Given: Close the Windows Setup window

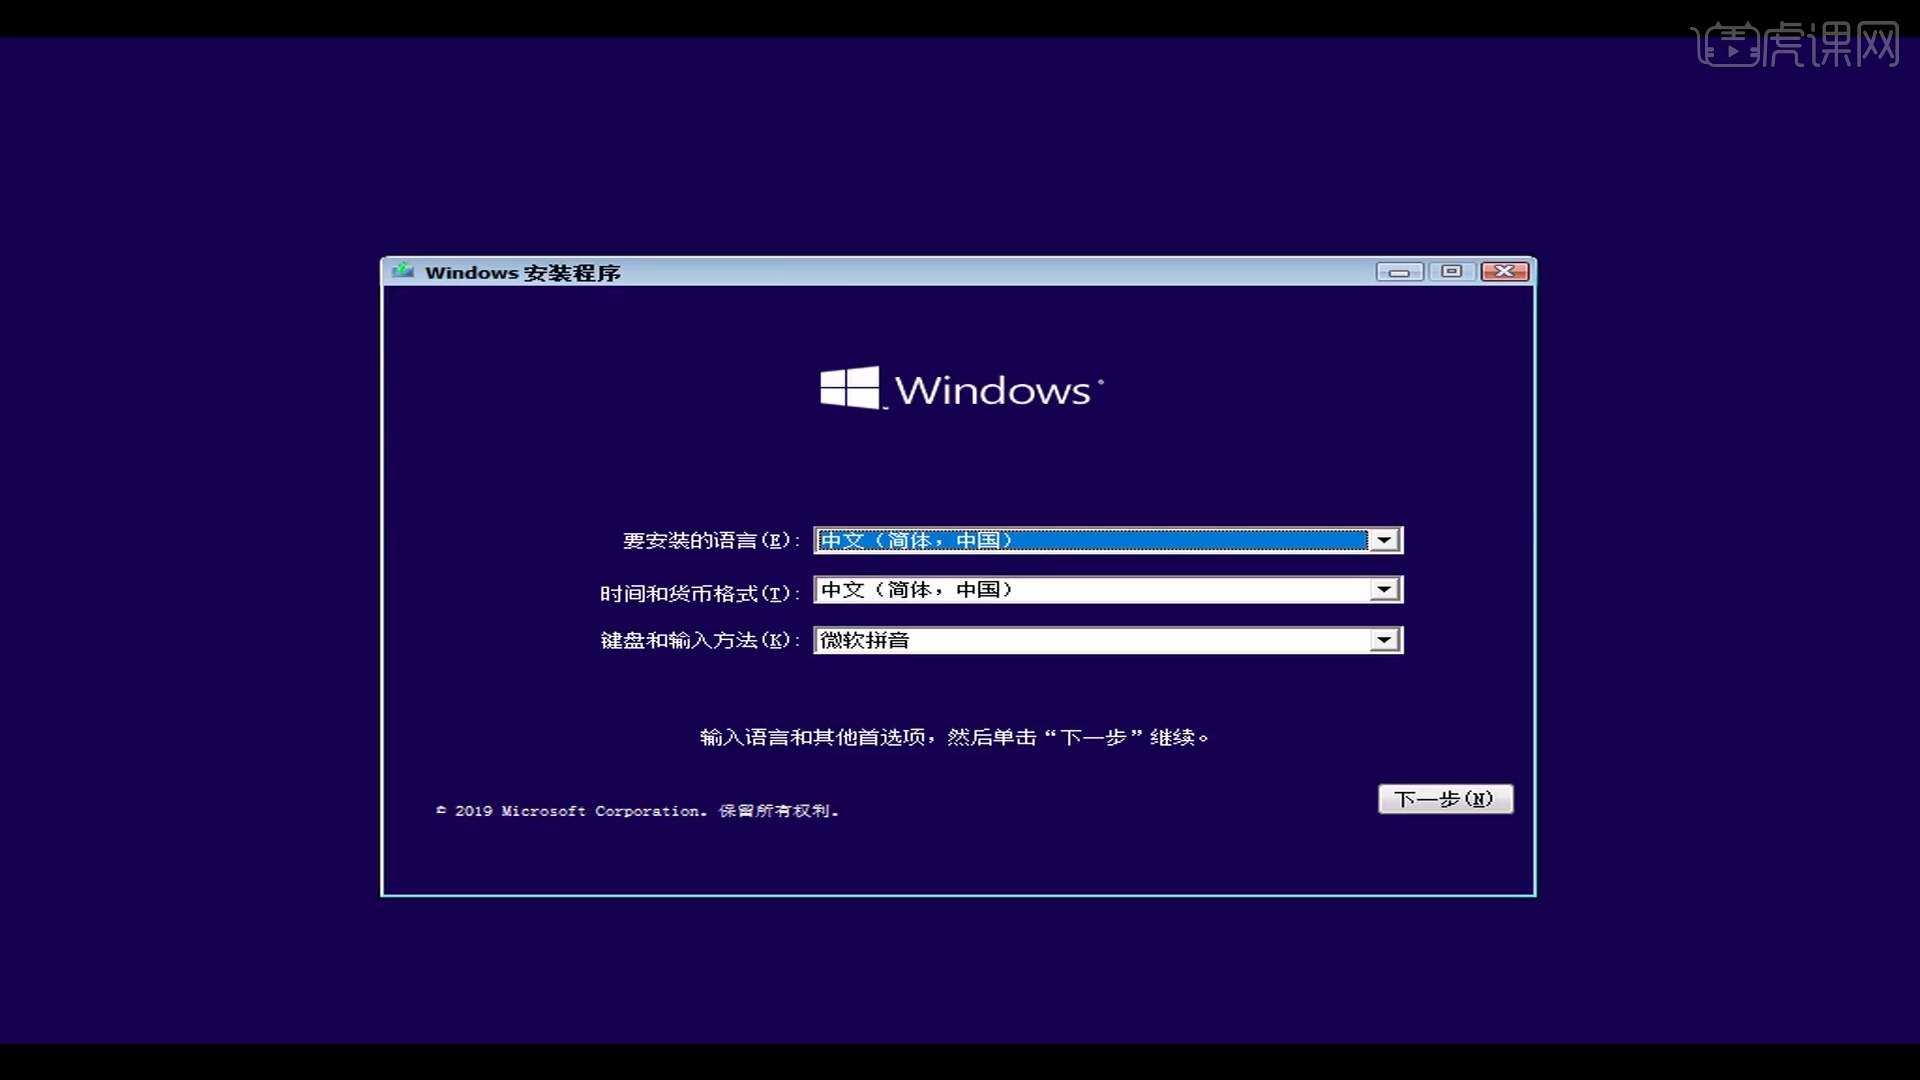Looking at the screenshot, I should pyautogui.click(x=1504, y=272).
